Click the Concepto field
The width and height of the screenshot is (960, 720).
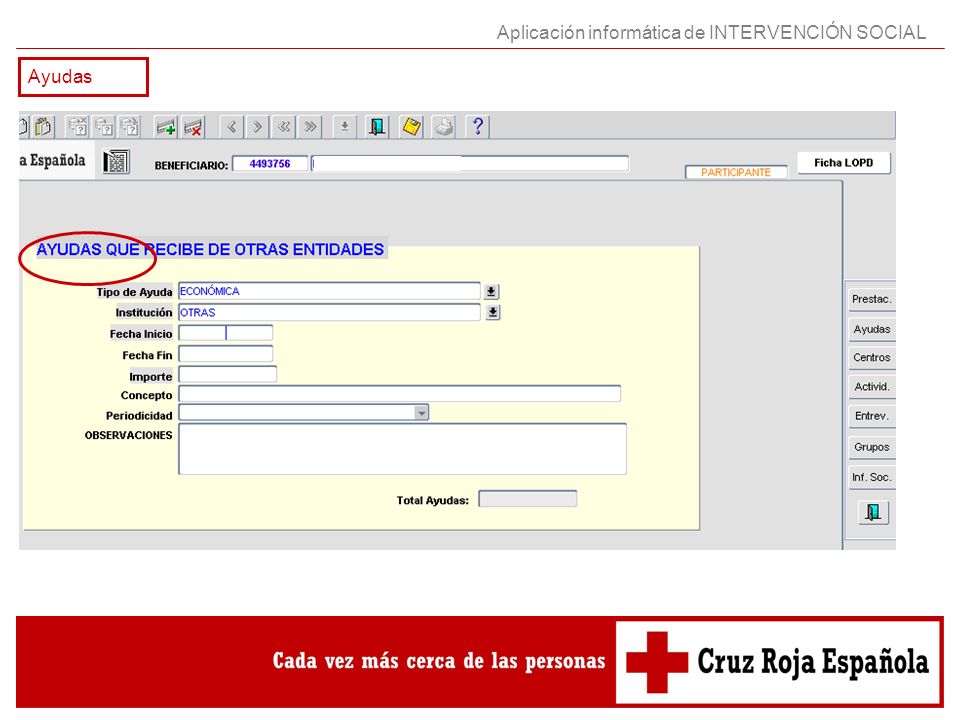click(x=400, y=394)
